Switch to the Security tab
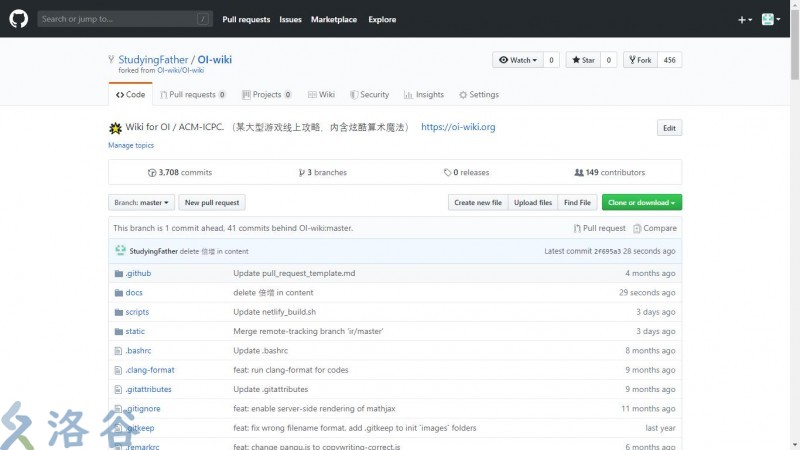 [369, 94]
